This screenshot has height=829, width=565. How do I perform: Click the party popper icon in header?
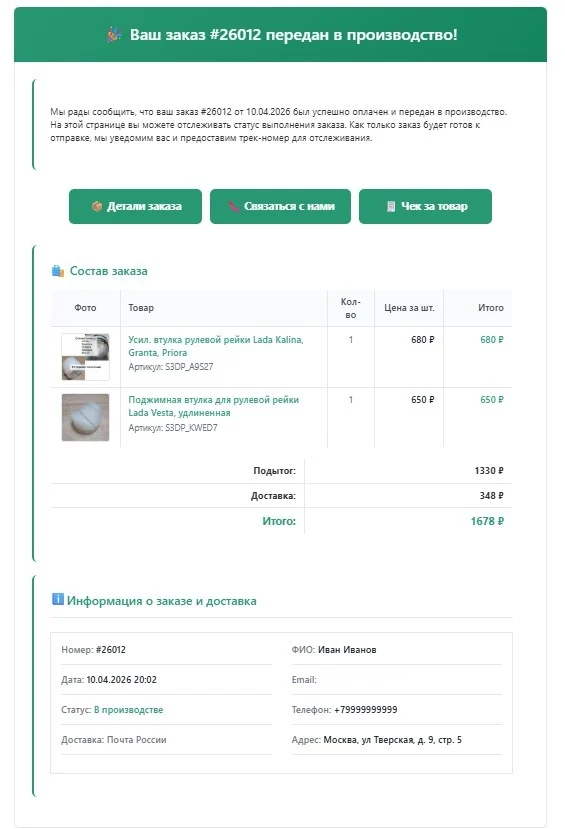point(114,35)
